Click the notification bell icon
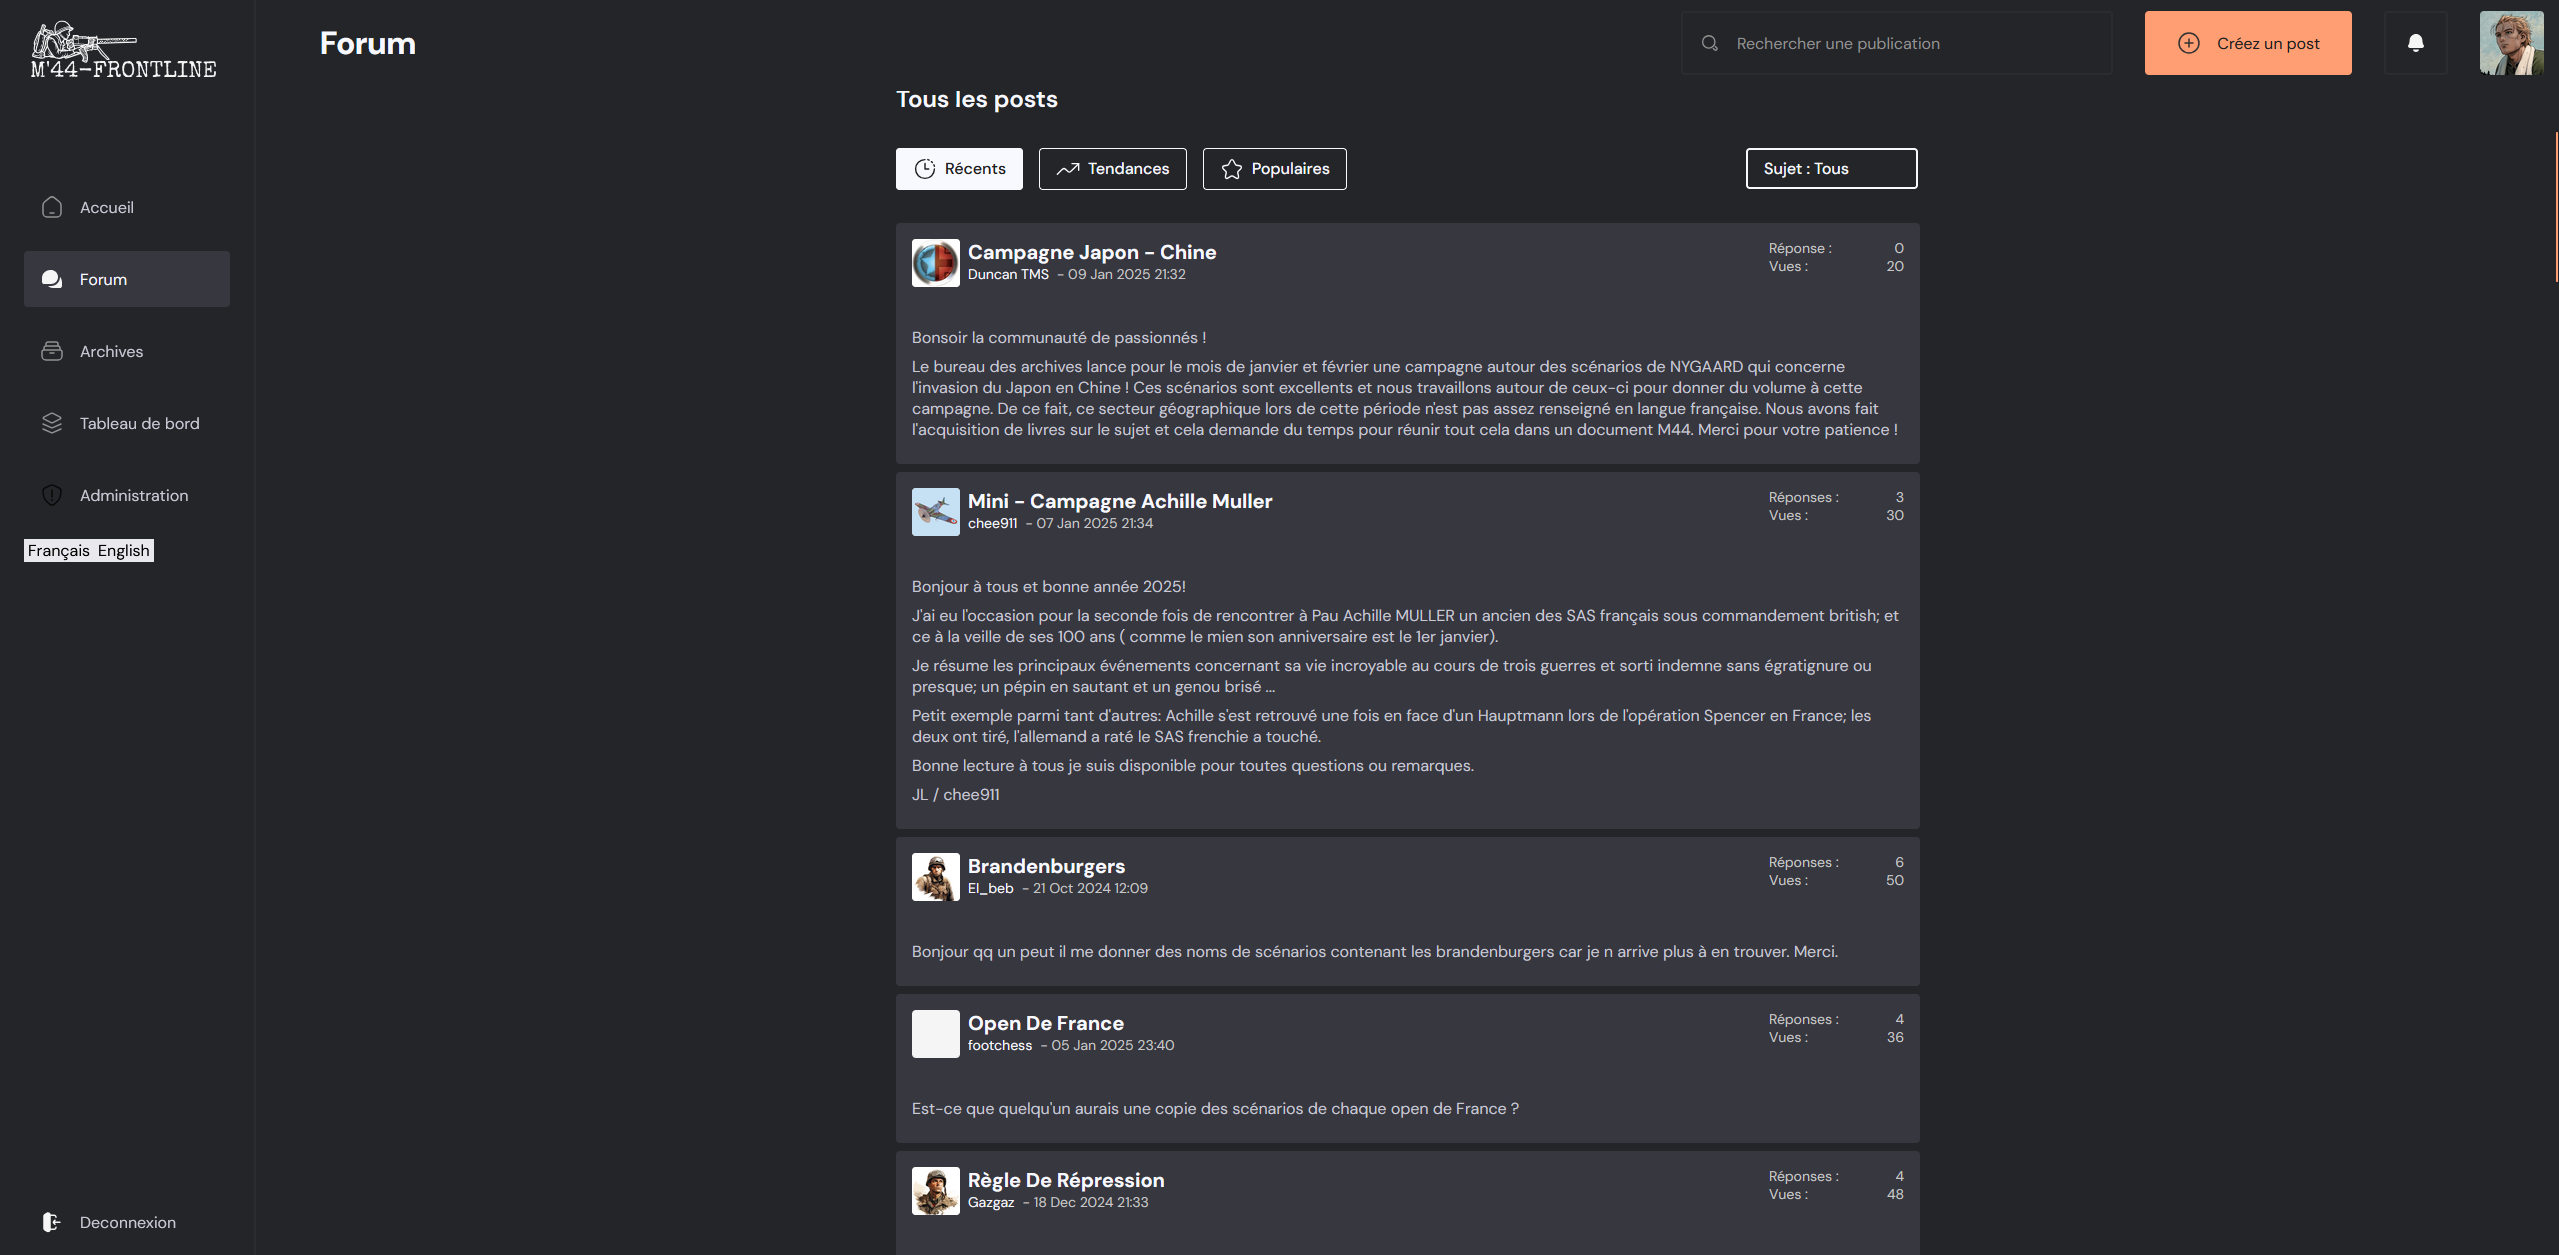 pyautogui.click(x=2415, y=43)
